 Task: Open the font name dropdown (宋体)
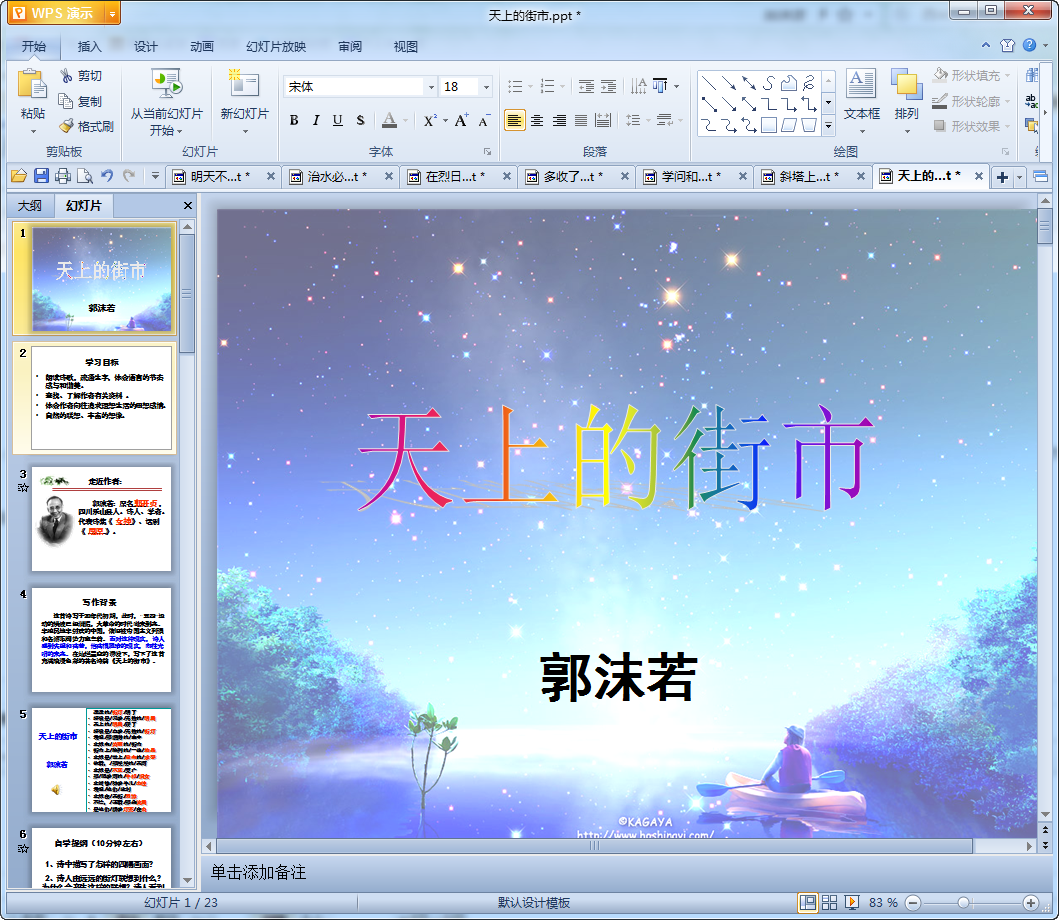431,86
